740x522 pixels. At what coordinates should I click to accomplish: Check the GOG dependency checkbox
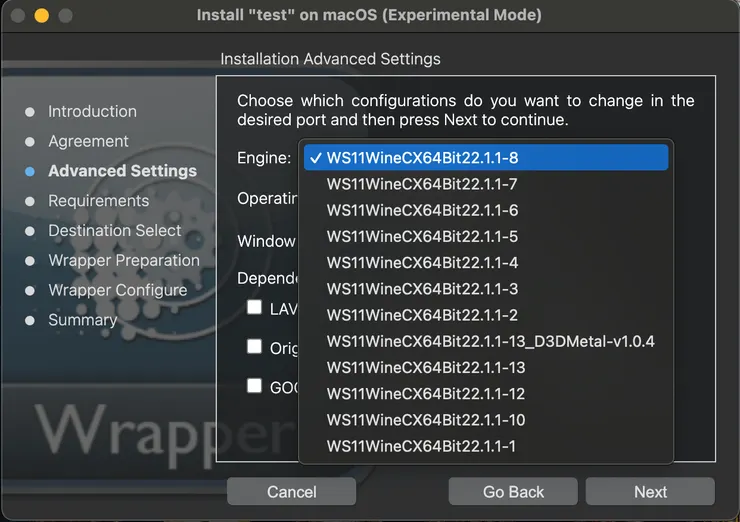tap(255, 386)
